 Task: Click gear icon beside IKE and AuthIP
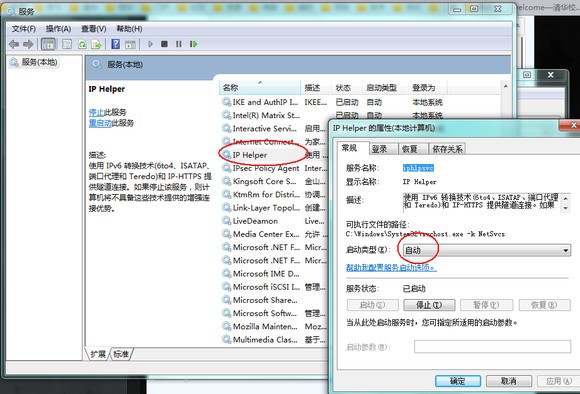[226, 102]
